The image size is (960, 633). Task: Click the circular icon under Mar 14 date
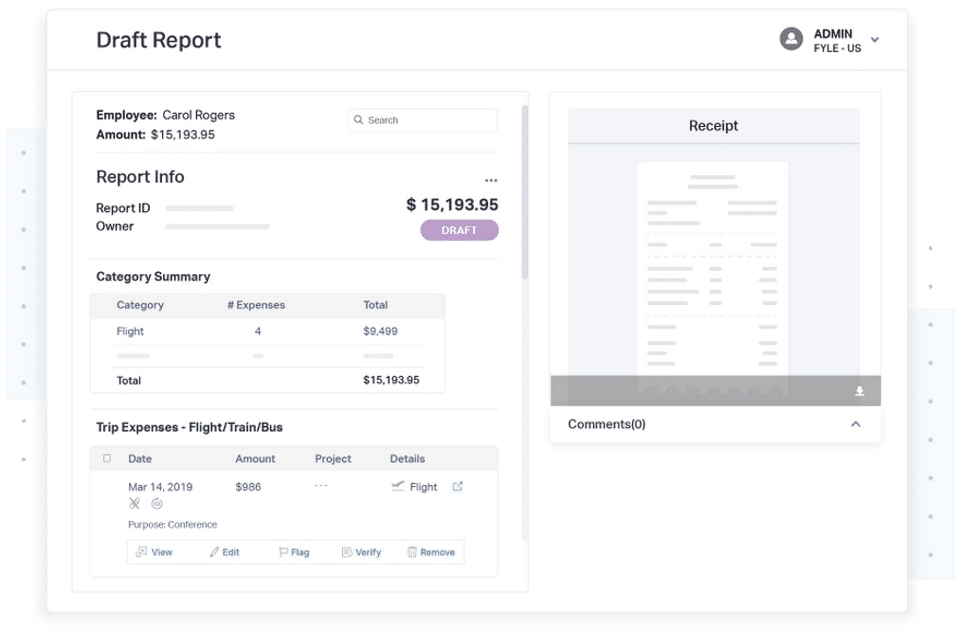click(157, 504)
